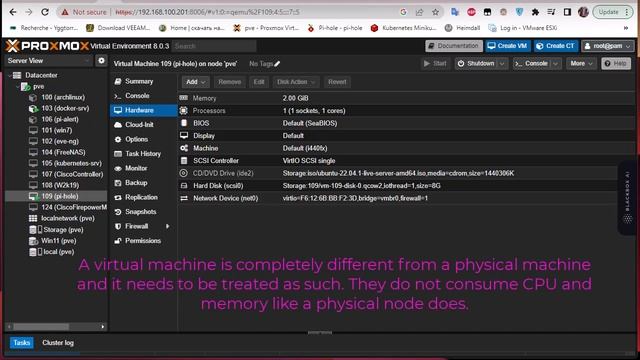Click the Help button
This screenshot has height=360, width=640.
pos(616,64)
